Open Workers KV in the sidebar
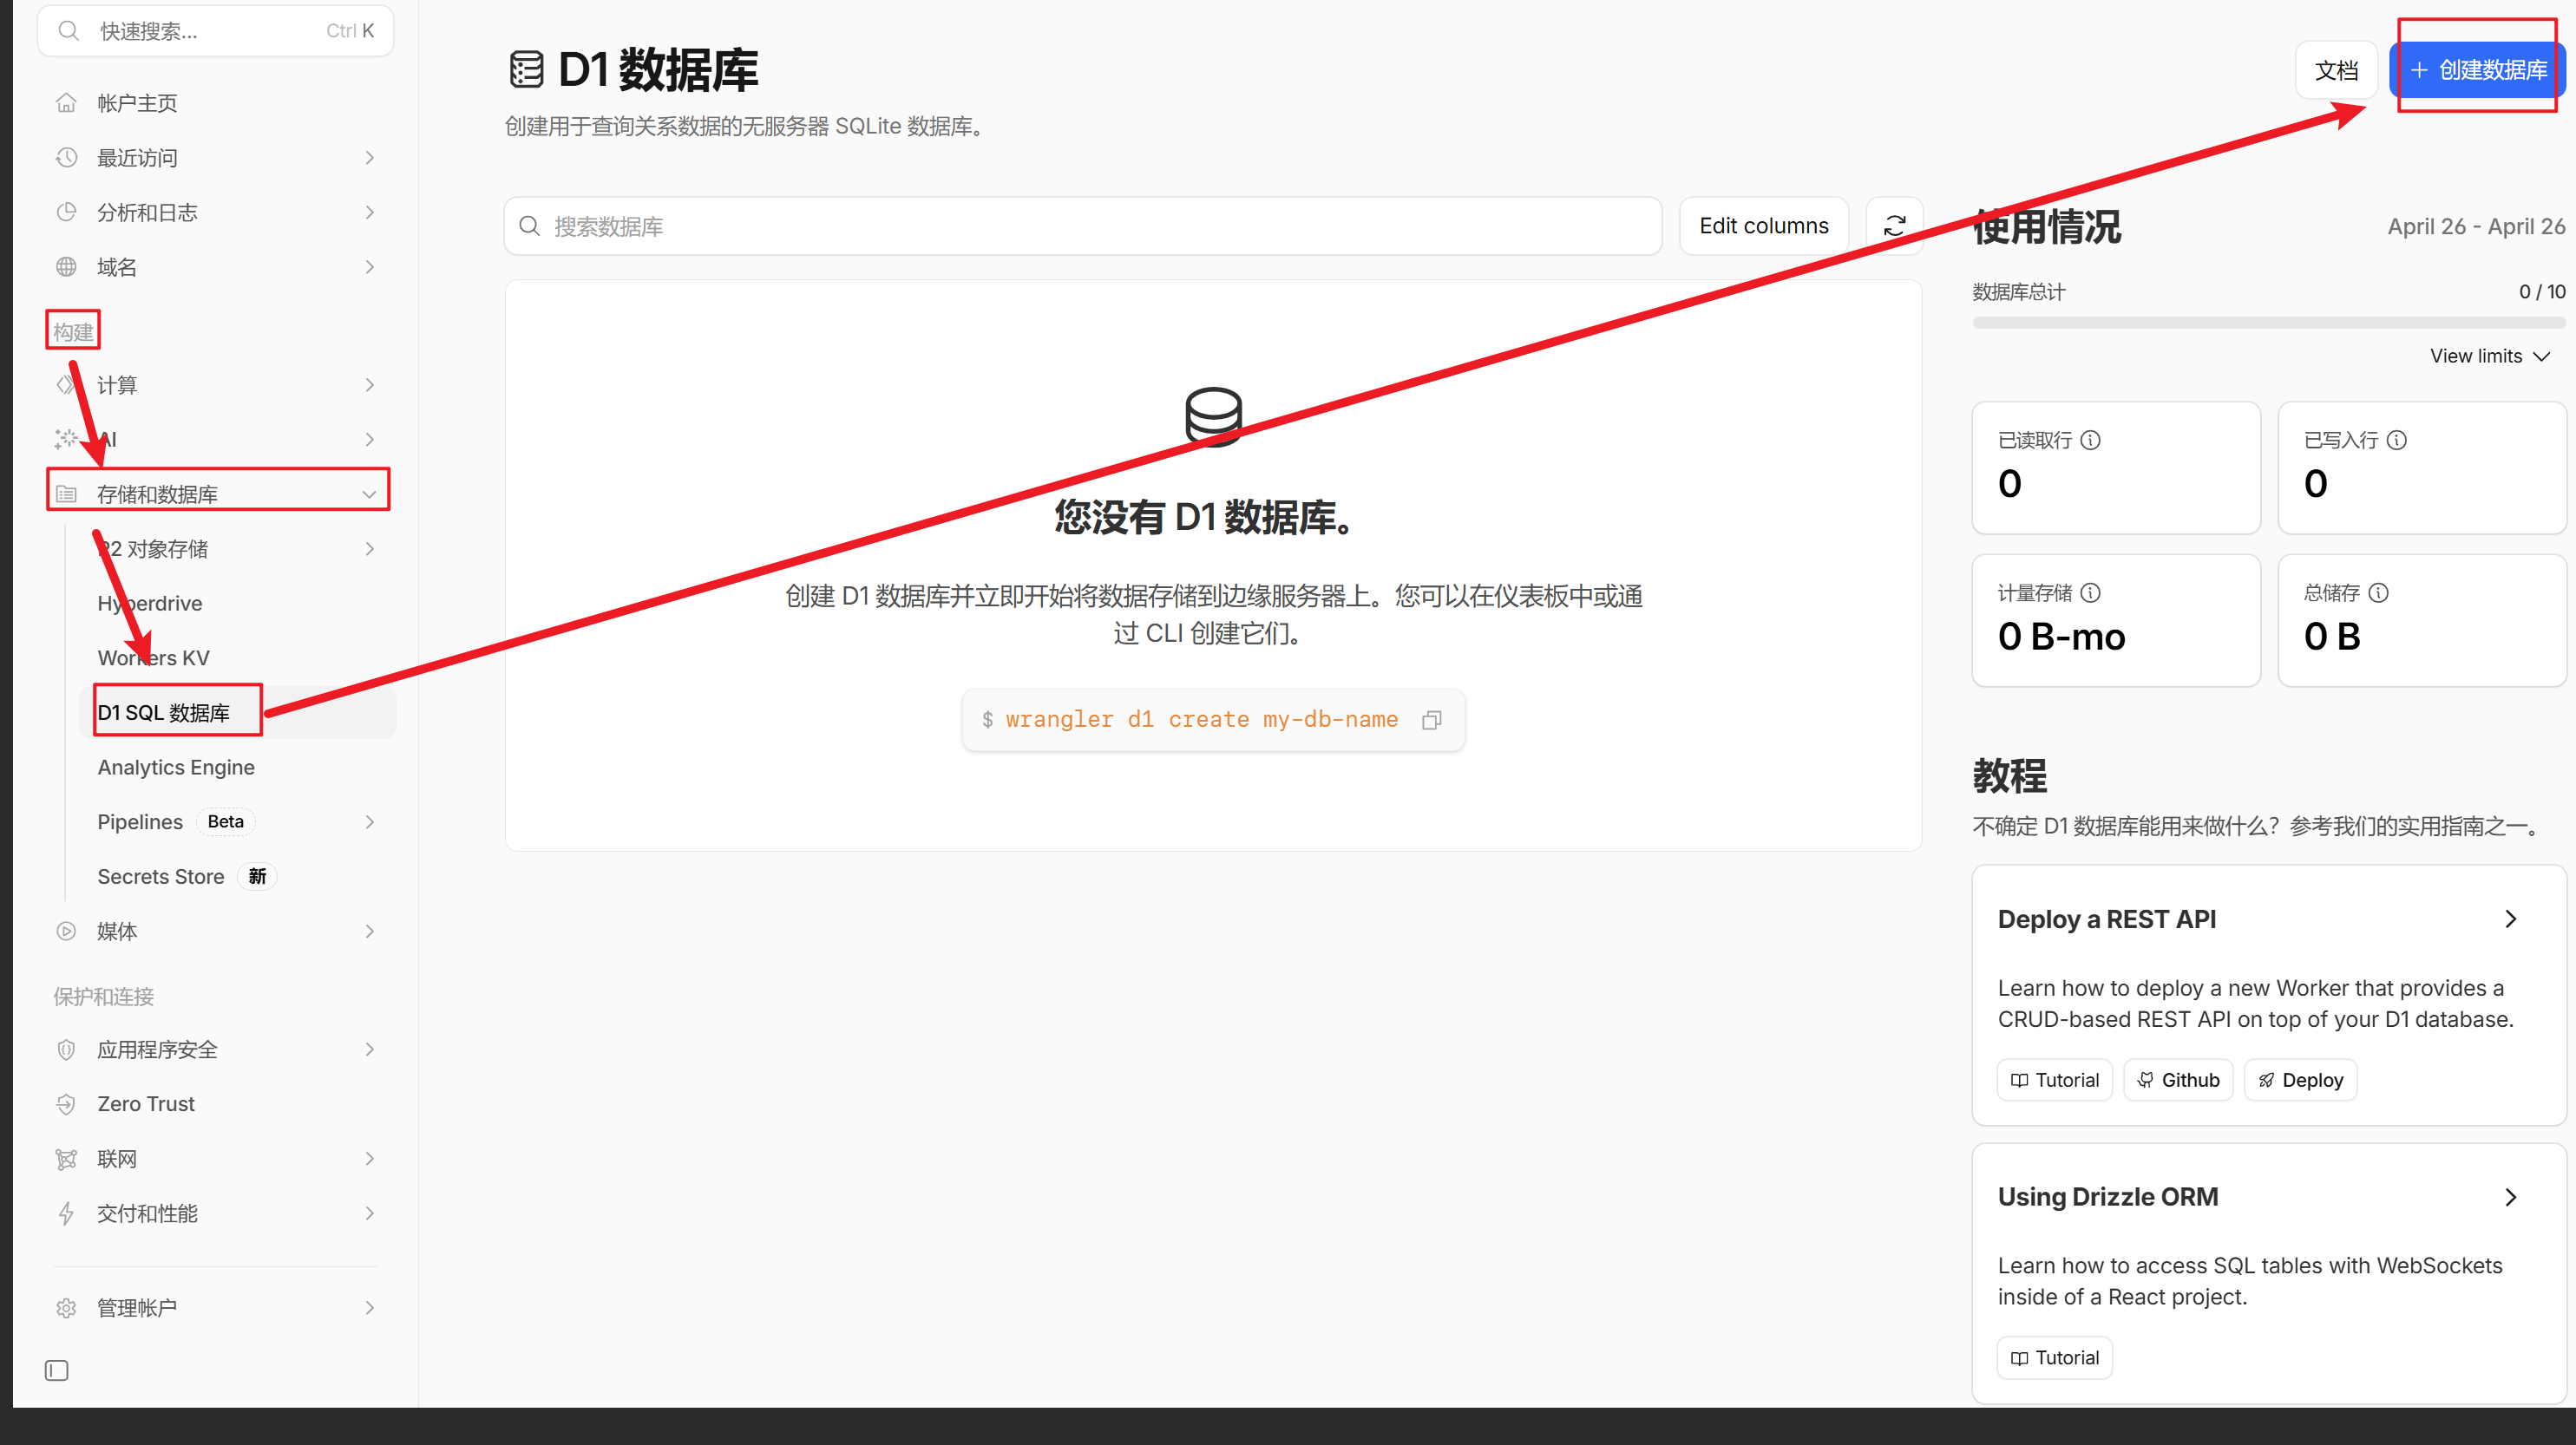This screenshot has width=2576, height=1445. (153, 658)
